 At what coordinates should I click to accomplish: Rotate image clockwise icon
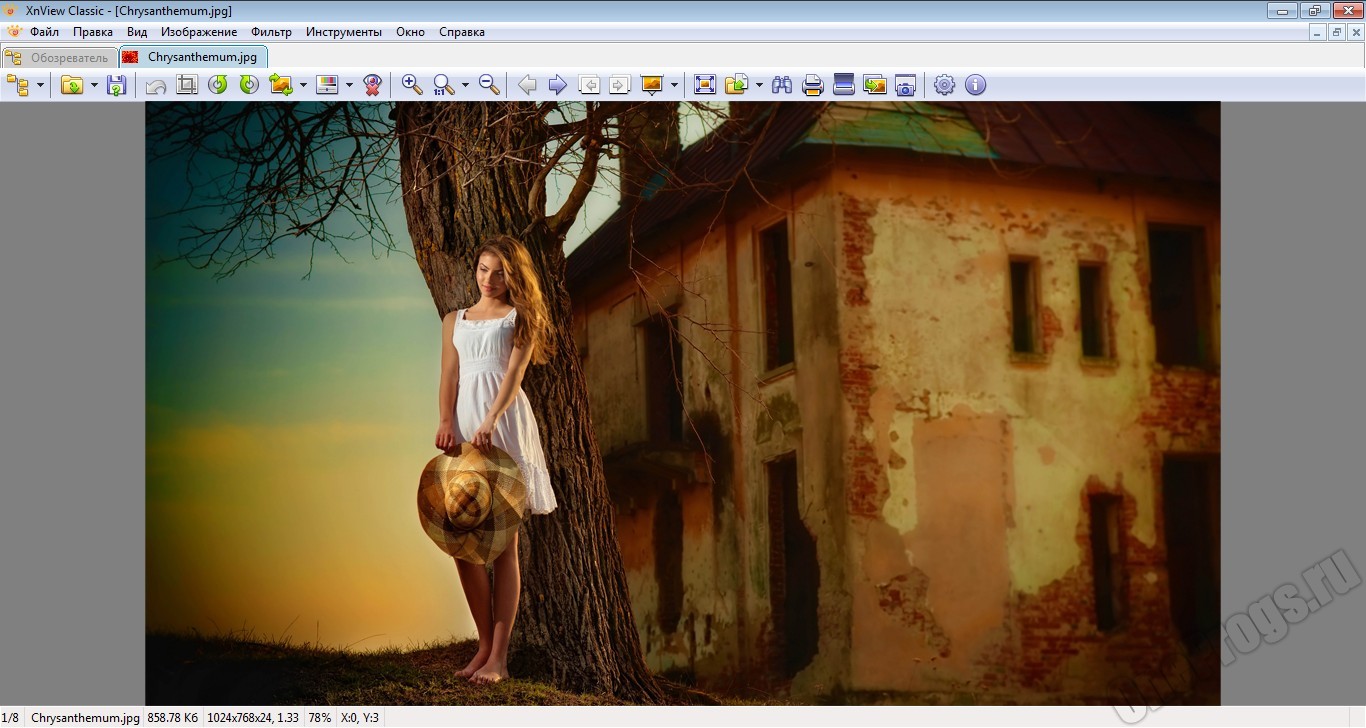(248, 85)
